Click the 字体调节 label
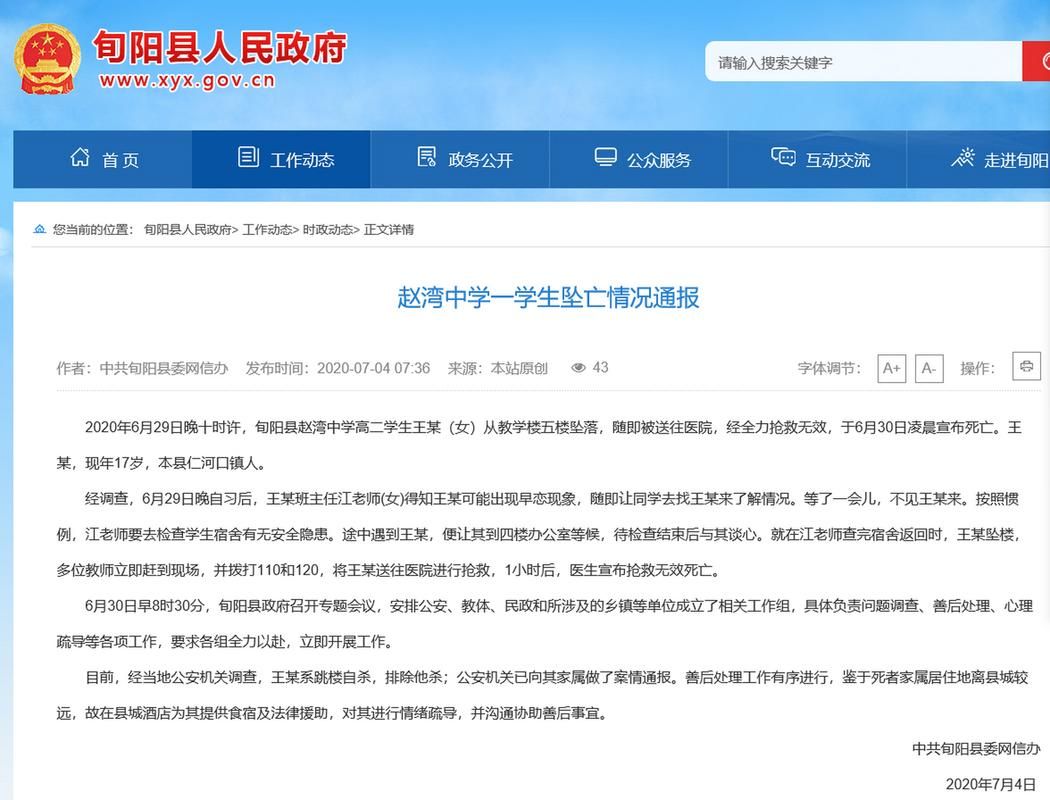 click(828, 368)
